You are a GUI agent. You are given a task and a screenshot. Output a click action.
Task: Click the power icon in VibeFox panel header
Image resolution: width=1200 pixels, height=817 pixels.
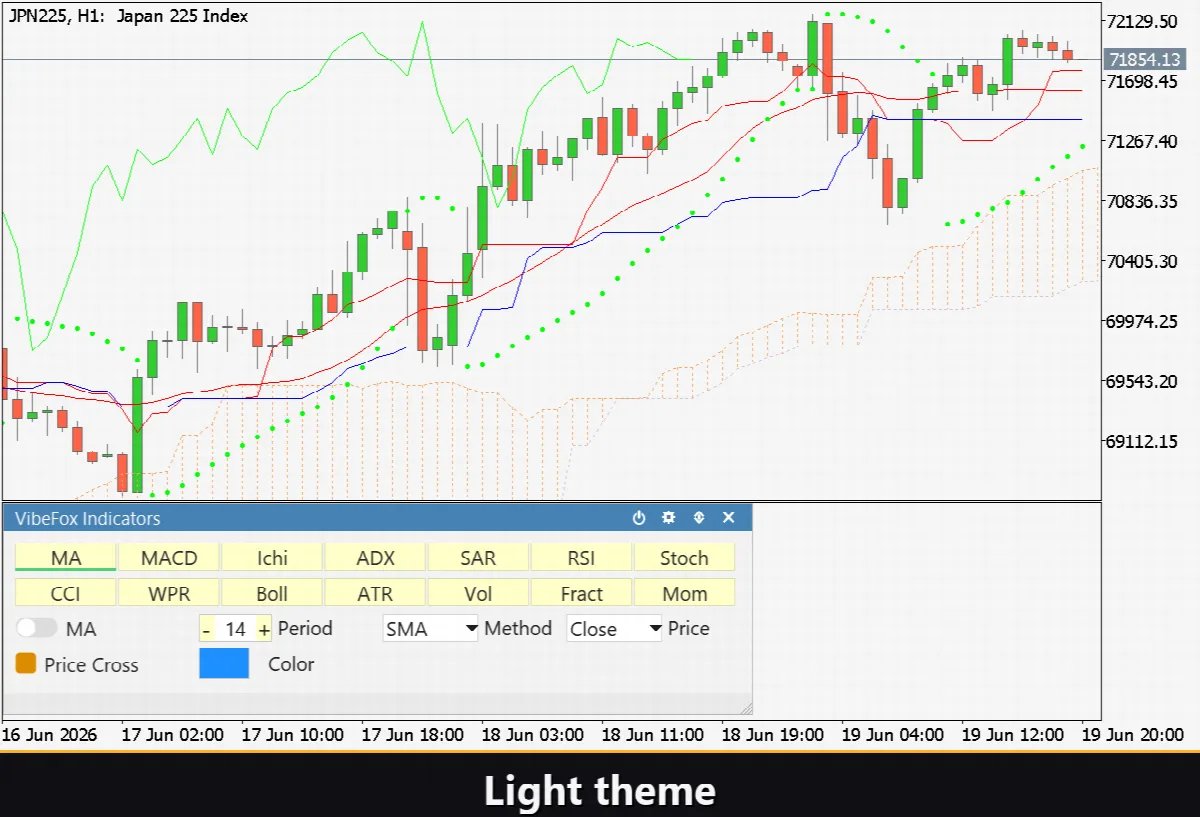[x=639, y=518]
